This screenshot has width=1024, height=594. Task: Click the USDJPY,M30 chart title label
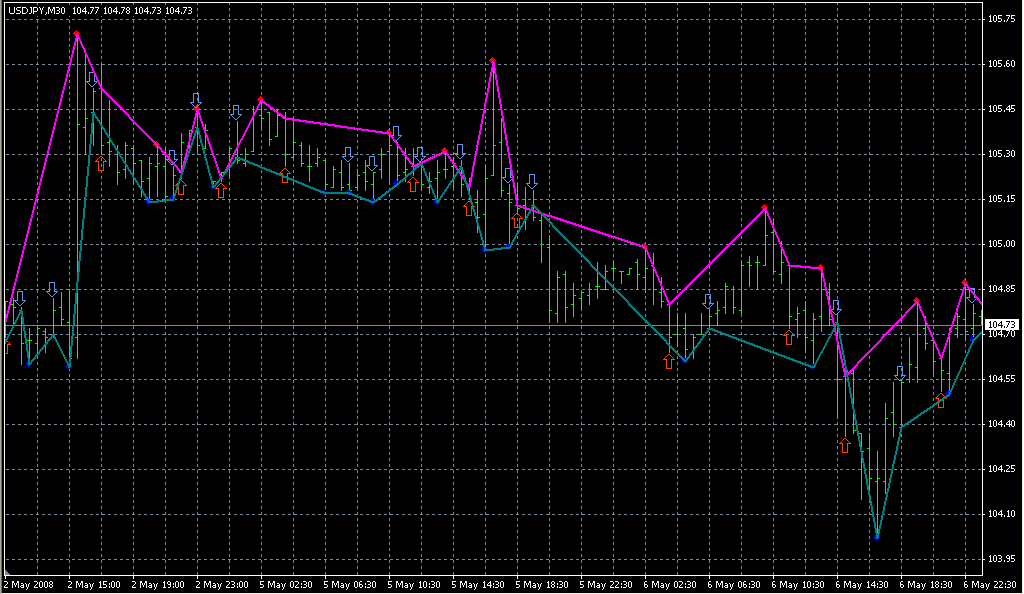click(36, 10)
